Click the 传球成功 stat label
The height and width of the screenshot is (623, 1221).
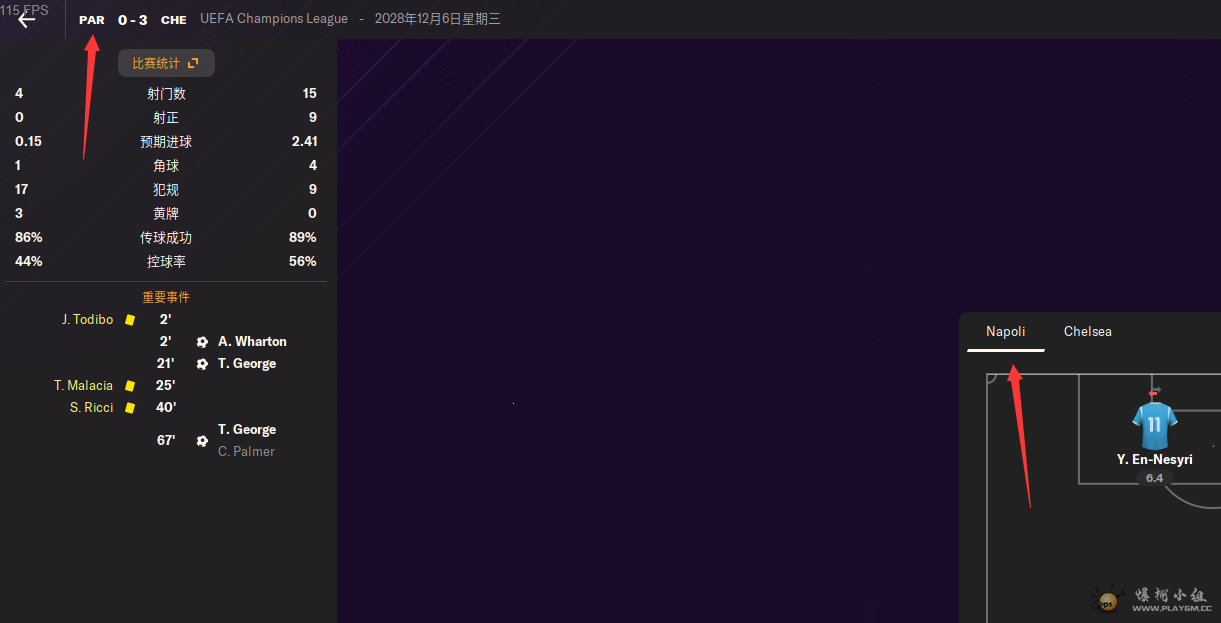pyautogui.click(x=166, y=238)
